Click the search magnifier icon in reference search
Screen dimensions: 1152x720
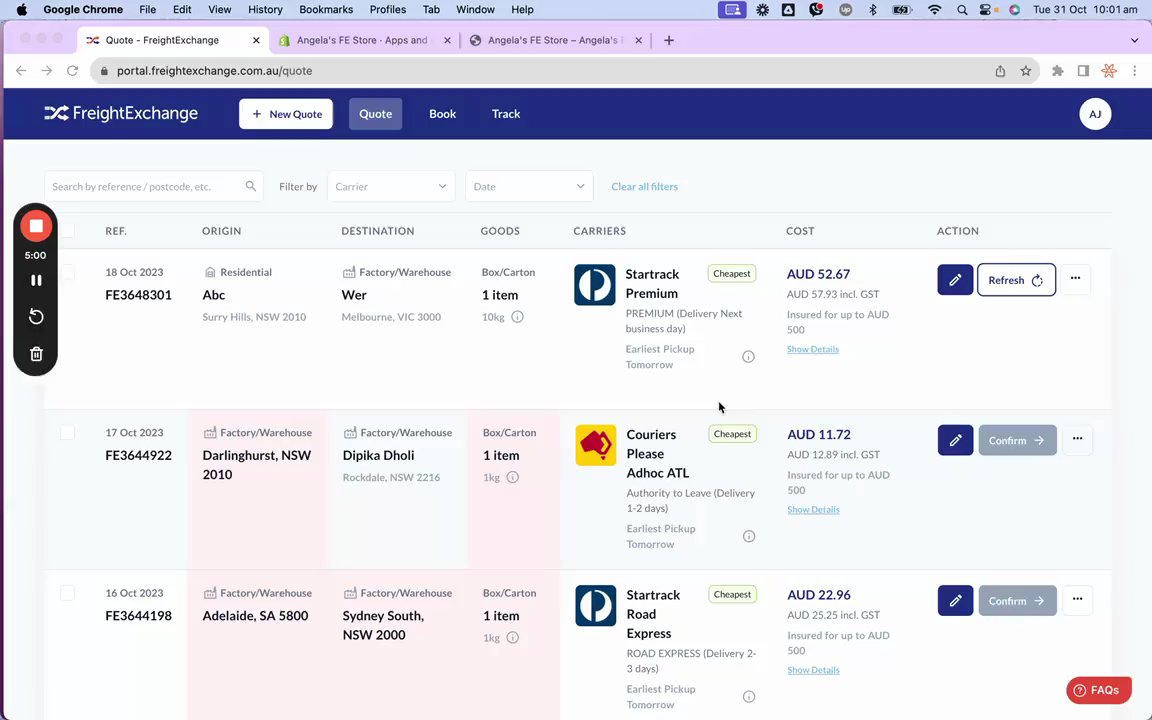251,187
